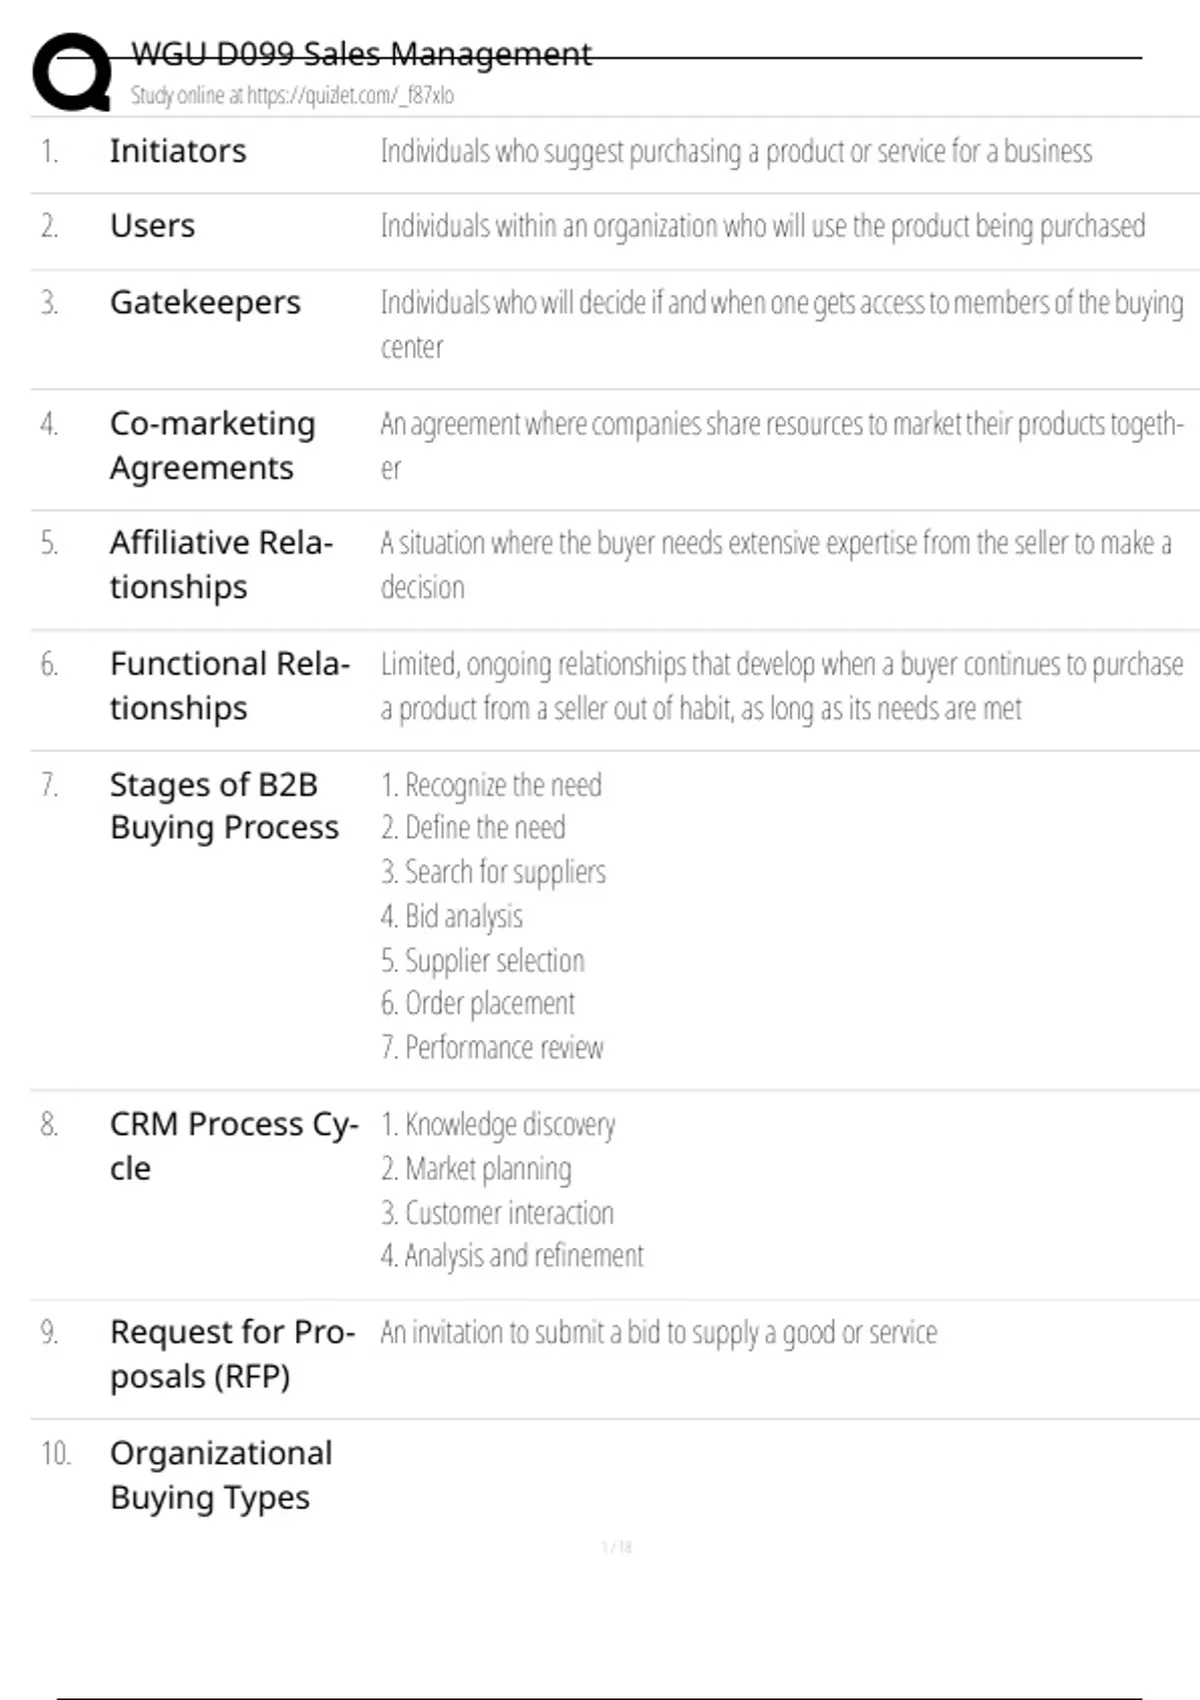The height and width of the screenshot is (1700, 1200).
Task: Click the 'Bid analysis' list line
Action: 452,916
